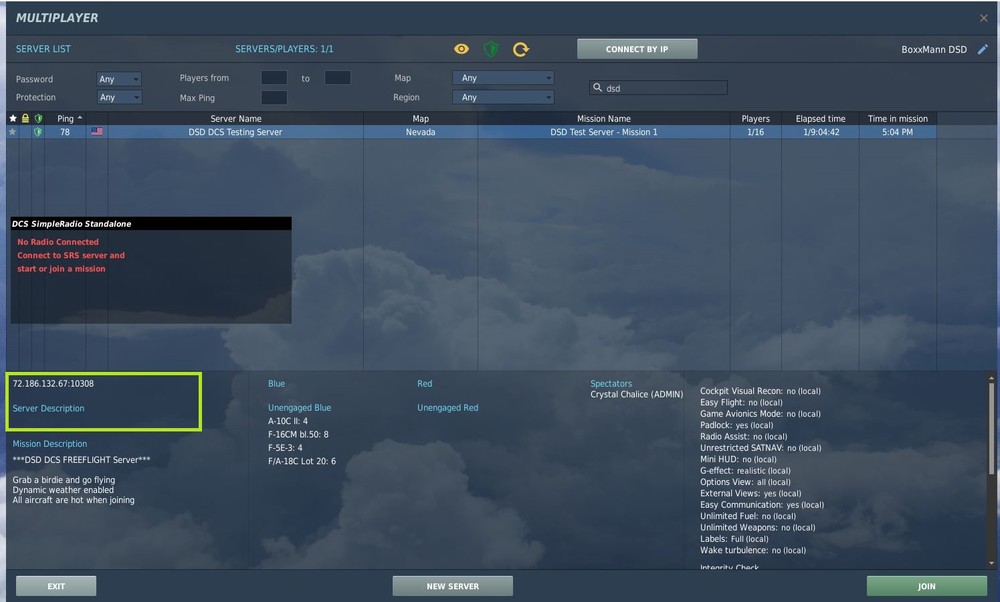Open the MULTIPLAYER title menu area
Image resolution: width=1000 pixels, height=602 pixels.
coord(57,17)
